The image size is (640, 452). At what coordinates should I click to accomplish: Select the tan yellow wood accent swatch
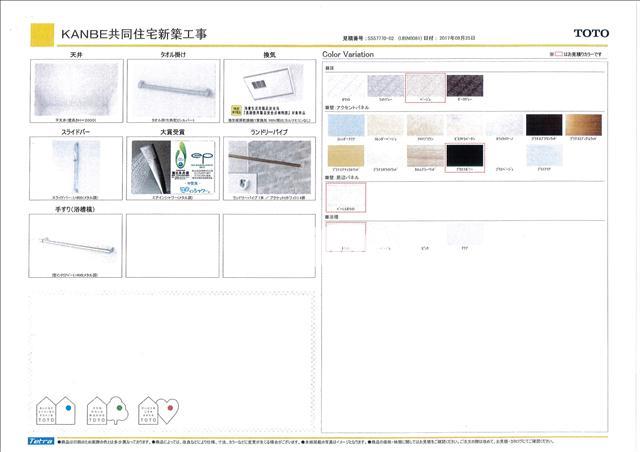(346, 156)
